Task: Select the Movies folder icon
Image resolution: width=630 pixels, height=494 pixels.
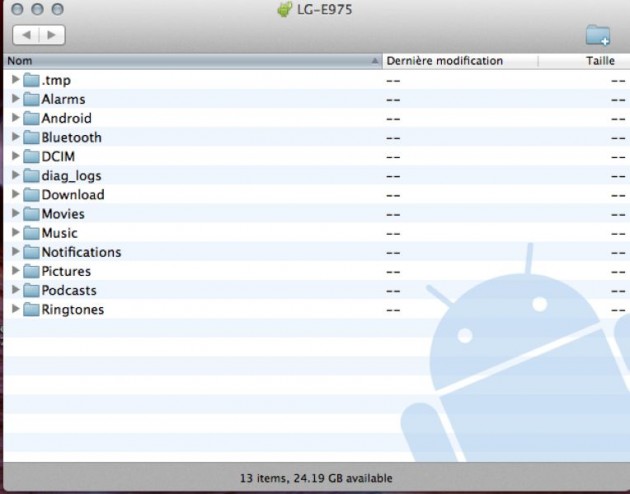Action: [31, 214]
